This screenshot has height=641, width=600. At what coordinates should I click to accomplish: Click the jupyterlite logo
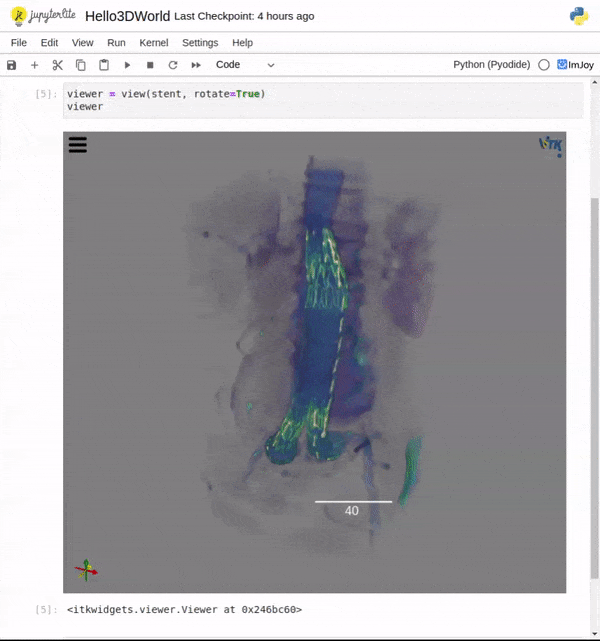pyautogui.click(x=43, y=16)
